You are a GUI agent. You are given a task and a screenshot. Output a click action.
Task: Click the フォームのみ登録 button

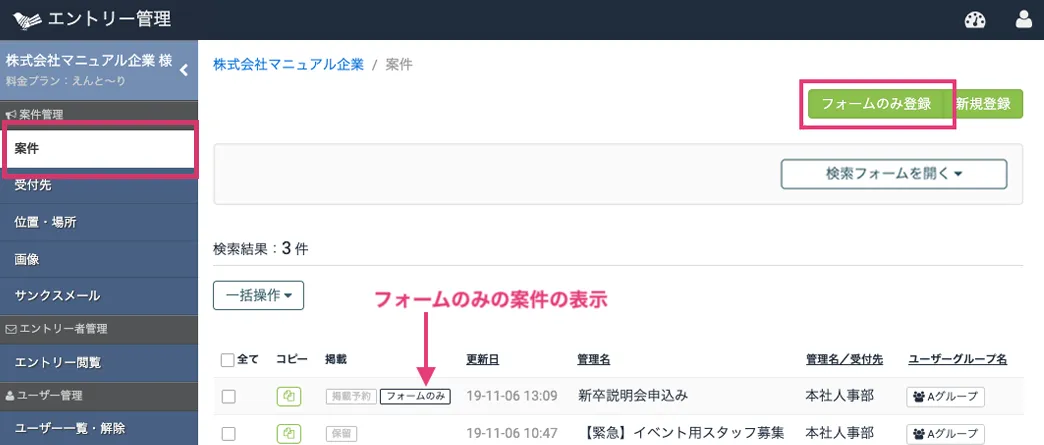875,104
